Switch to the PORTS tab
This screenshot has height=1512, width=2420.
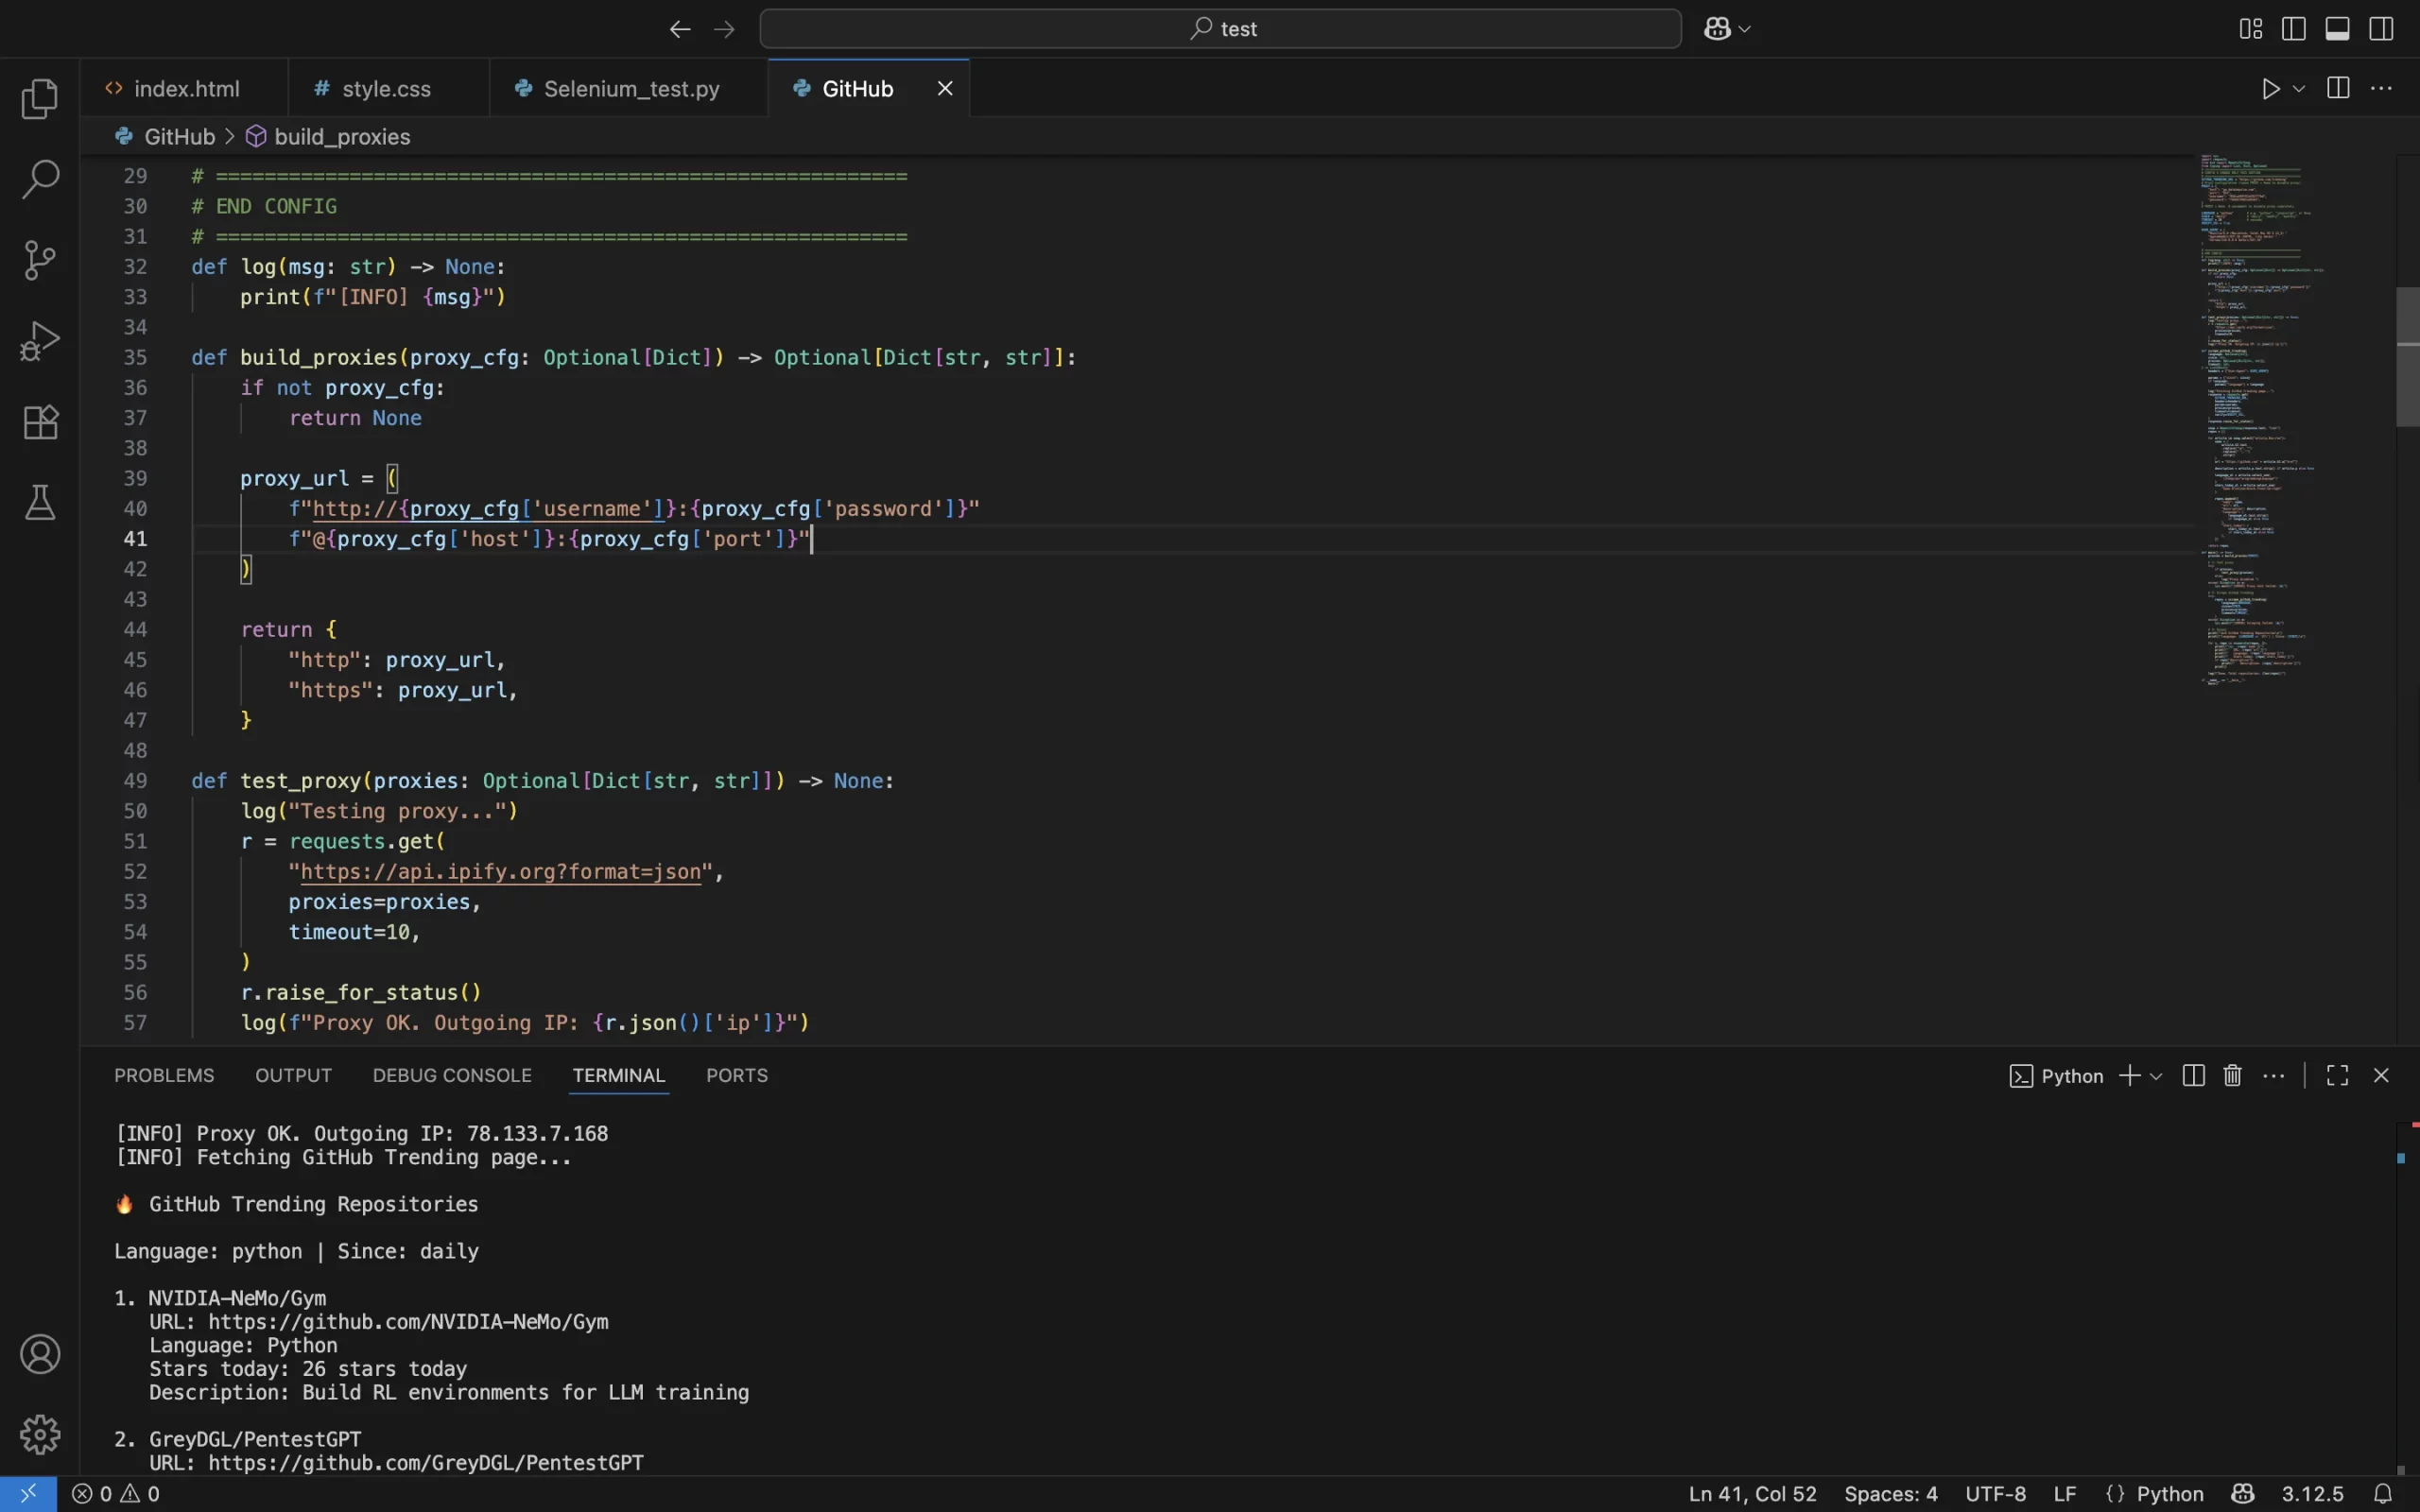tap(736, 1075)
